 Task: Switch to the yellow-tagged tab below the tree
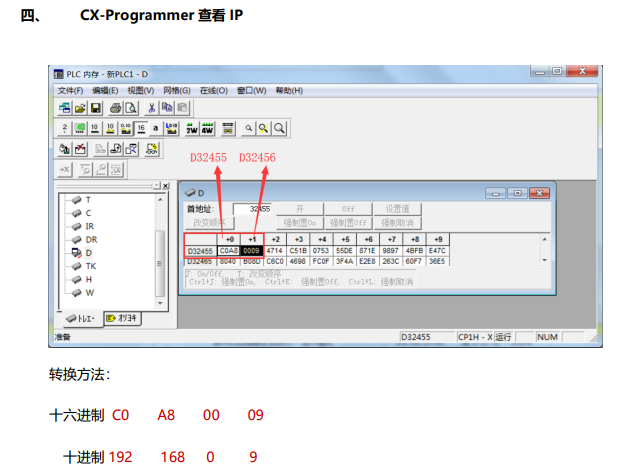(x=123, y=319)
